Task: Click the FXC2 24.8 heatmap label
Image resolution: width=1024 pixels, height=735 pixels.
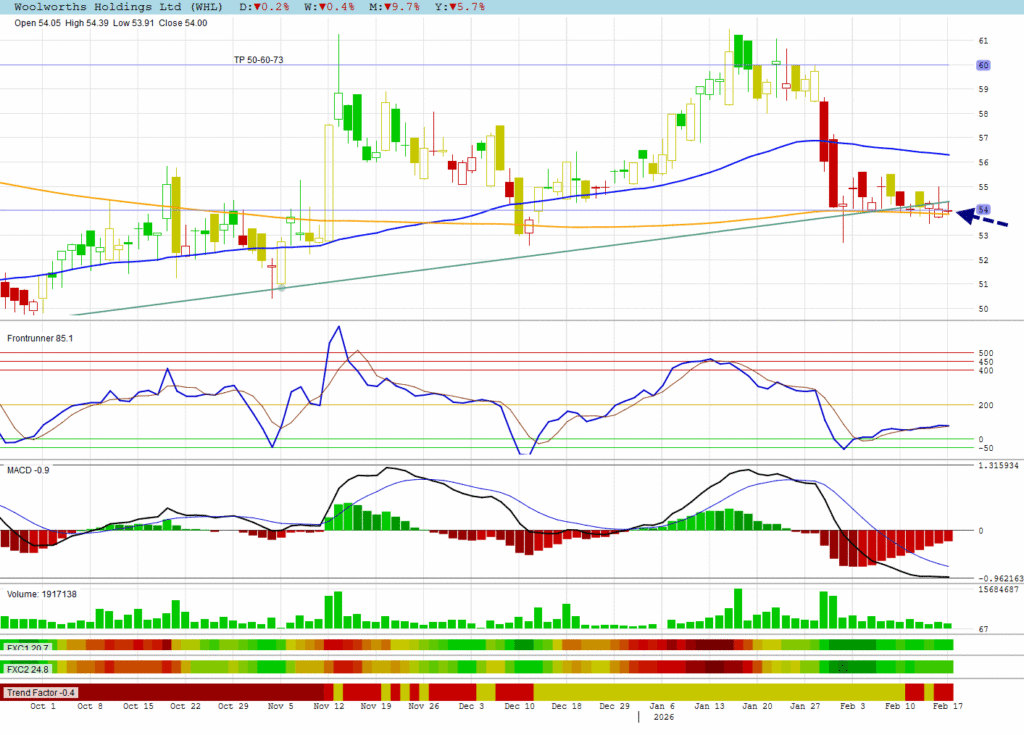Action: pyautogui.click(x=28, y=667)
